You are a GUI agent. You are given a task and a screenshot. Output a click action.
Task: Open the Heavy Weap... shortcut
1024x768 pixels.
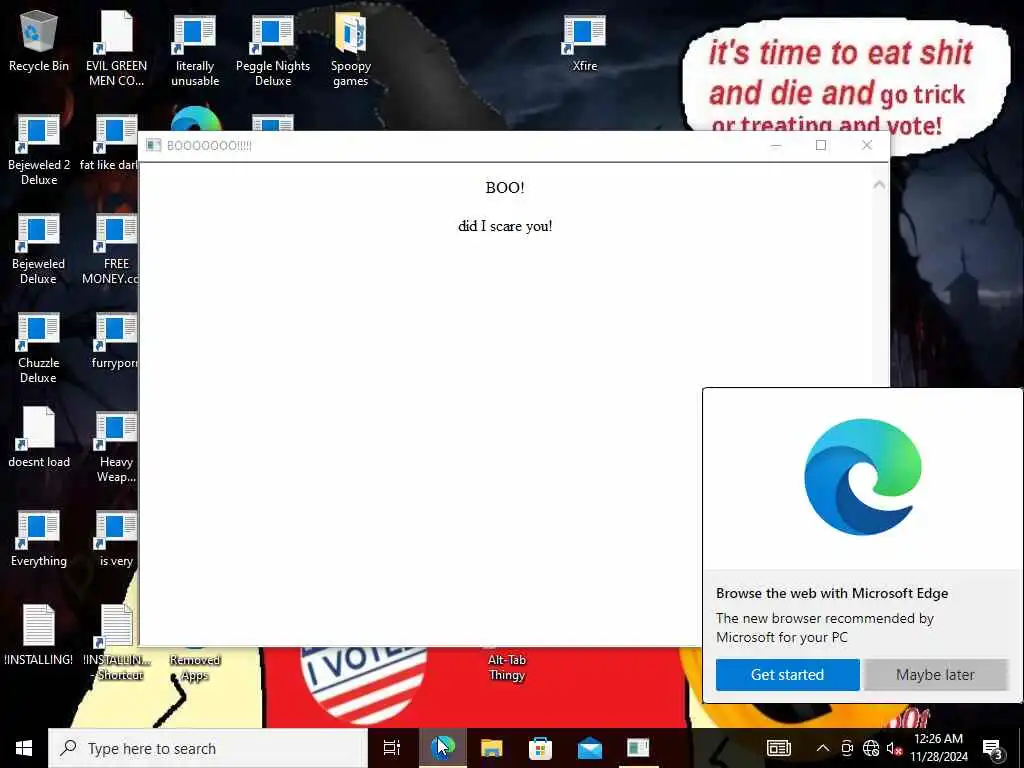click(116, 447)
